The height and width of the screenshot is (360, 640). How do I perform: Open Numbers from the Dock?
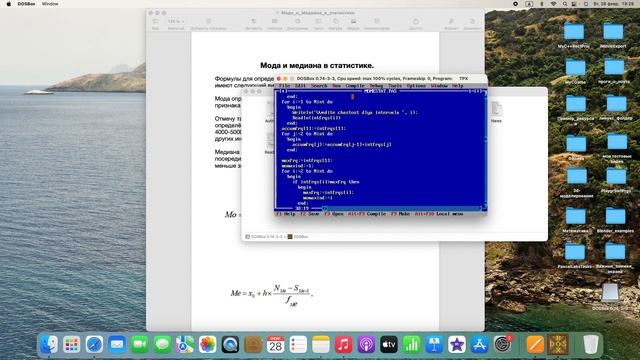pos(411,345)
